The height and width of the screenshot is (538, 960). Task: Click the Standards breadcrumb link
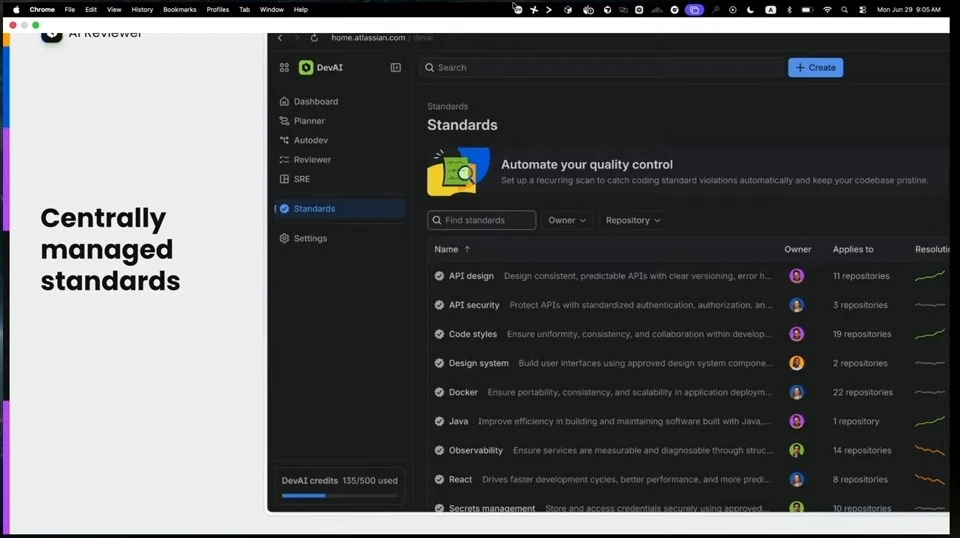point(448,106)
